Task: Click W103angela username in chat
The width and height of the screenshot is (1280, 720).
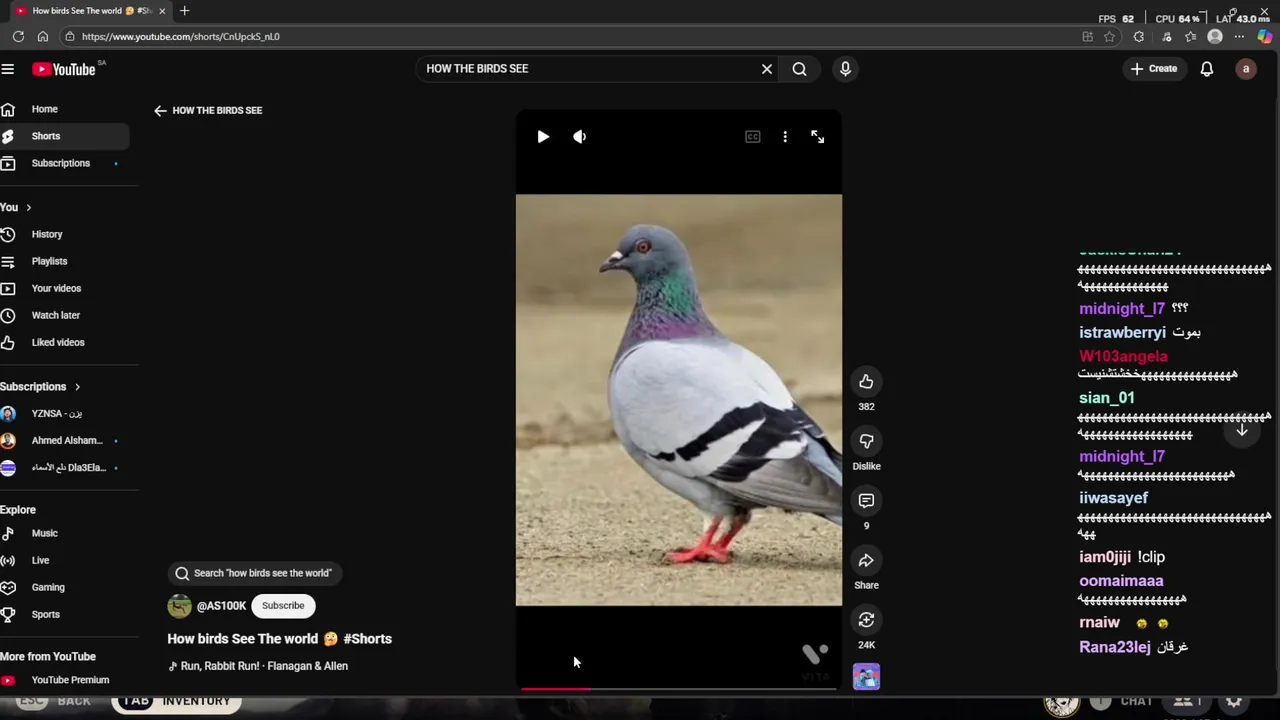Action: tap(1123, 356)
